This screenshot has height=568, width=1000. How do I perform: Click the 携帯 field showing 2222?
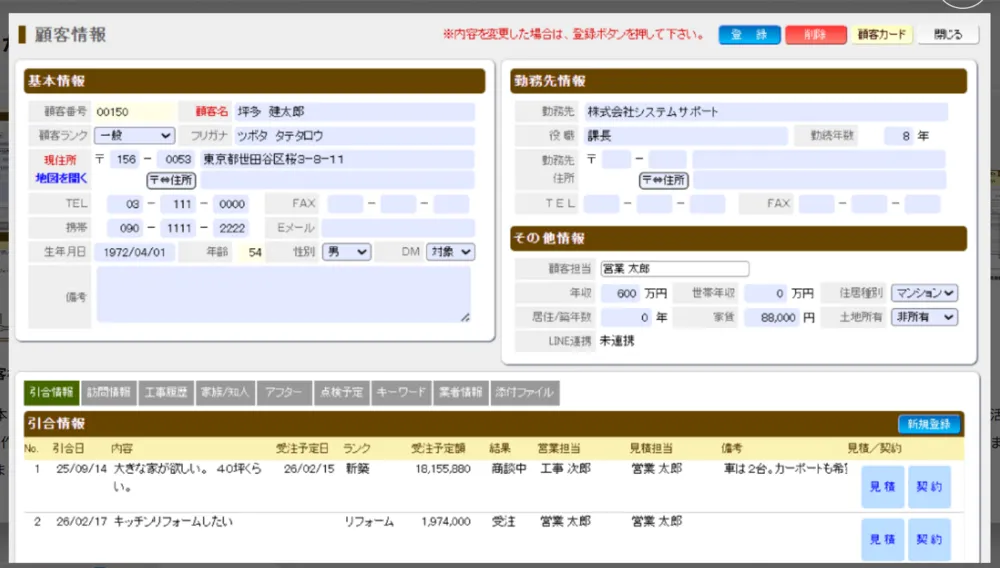(x=231, y=228)
